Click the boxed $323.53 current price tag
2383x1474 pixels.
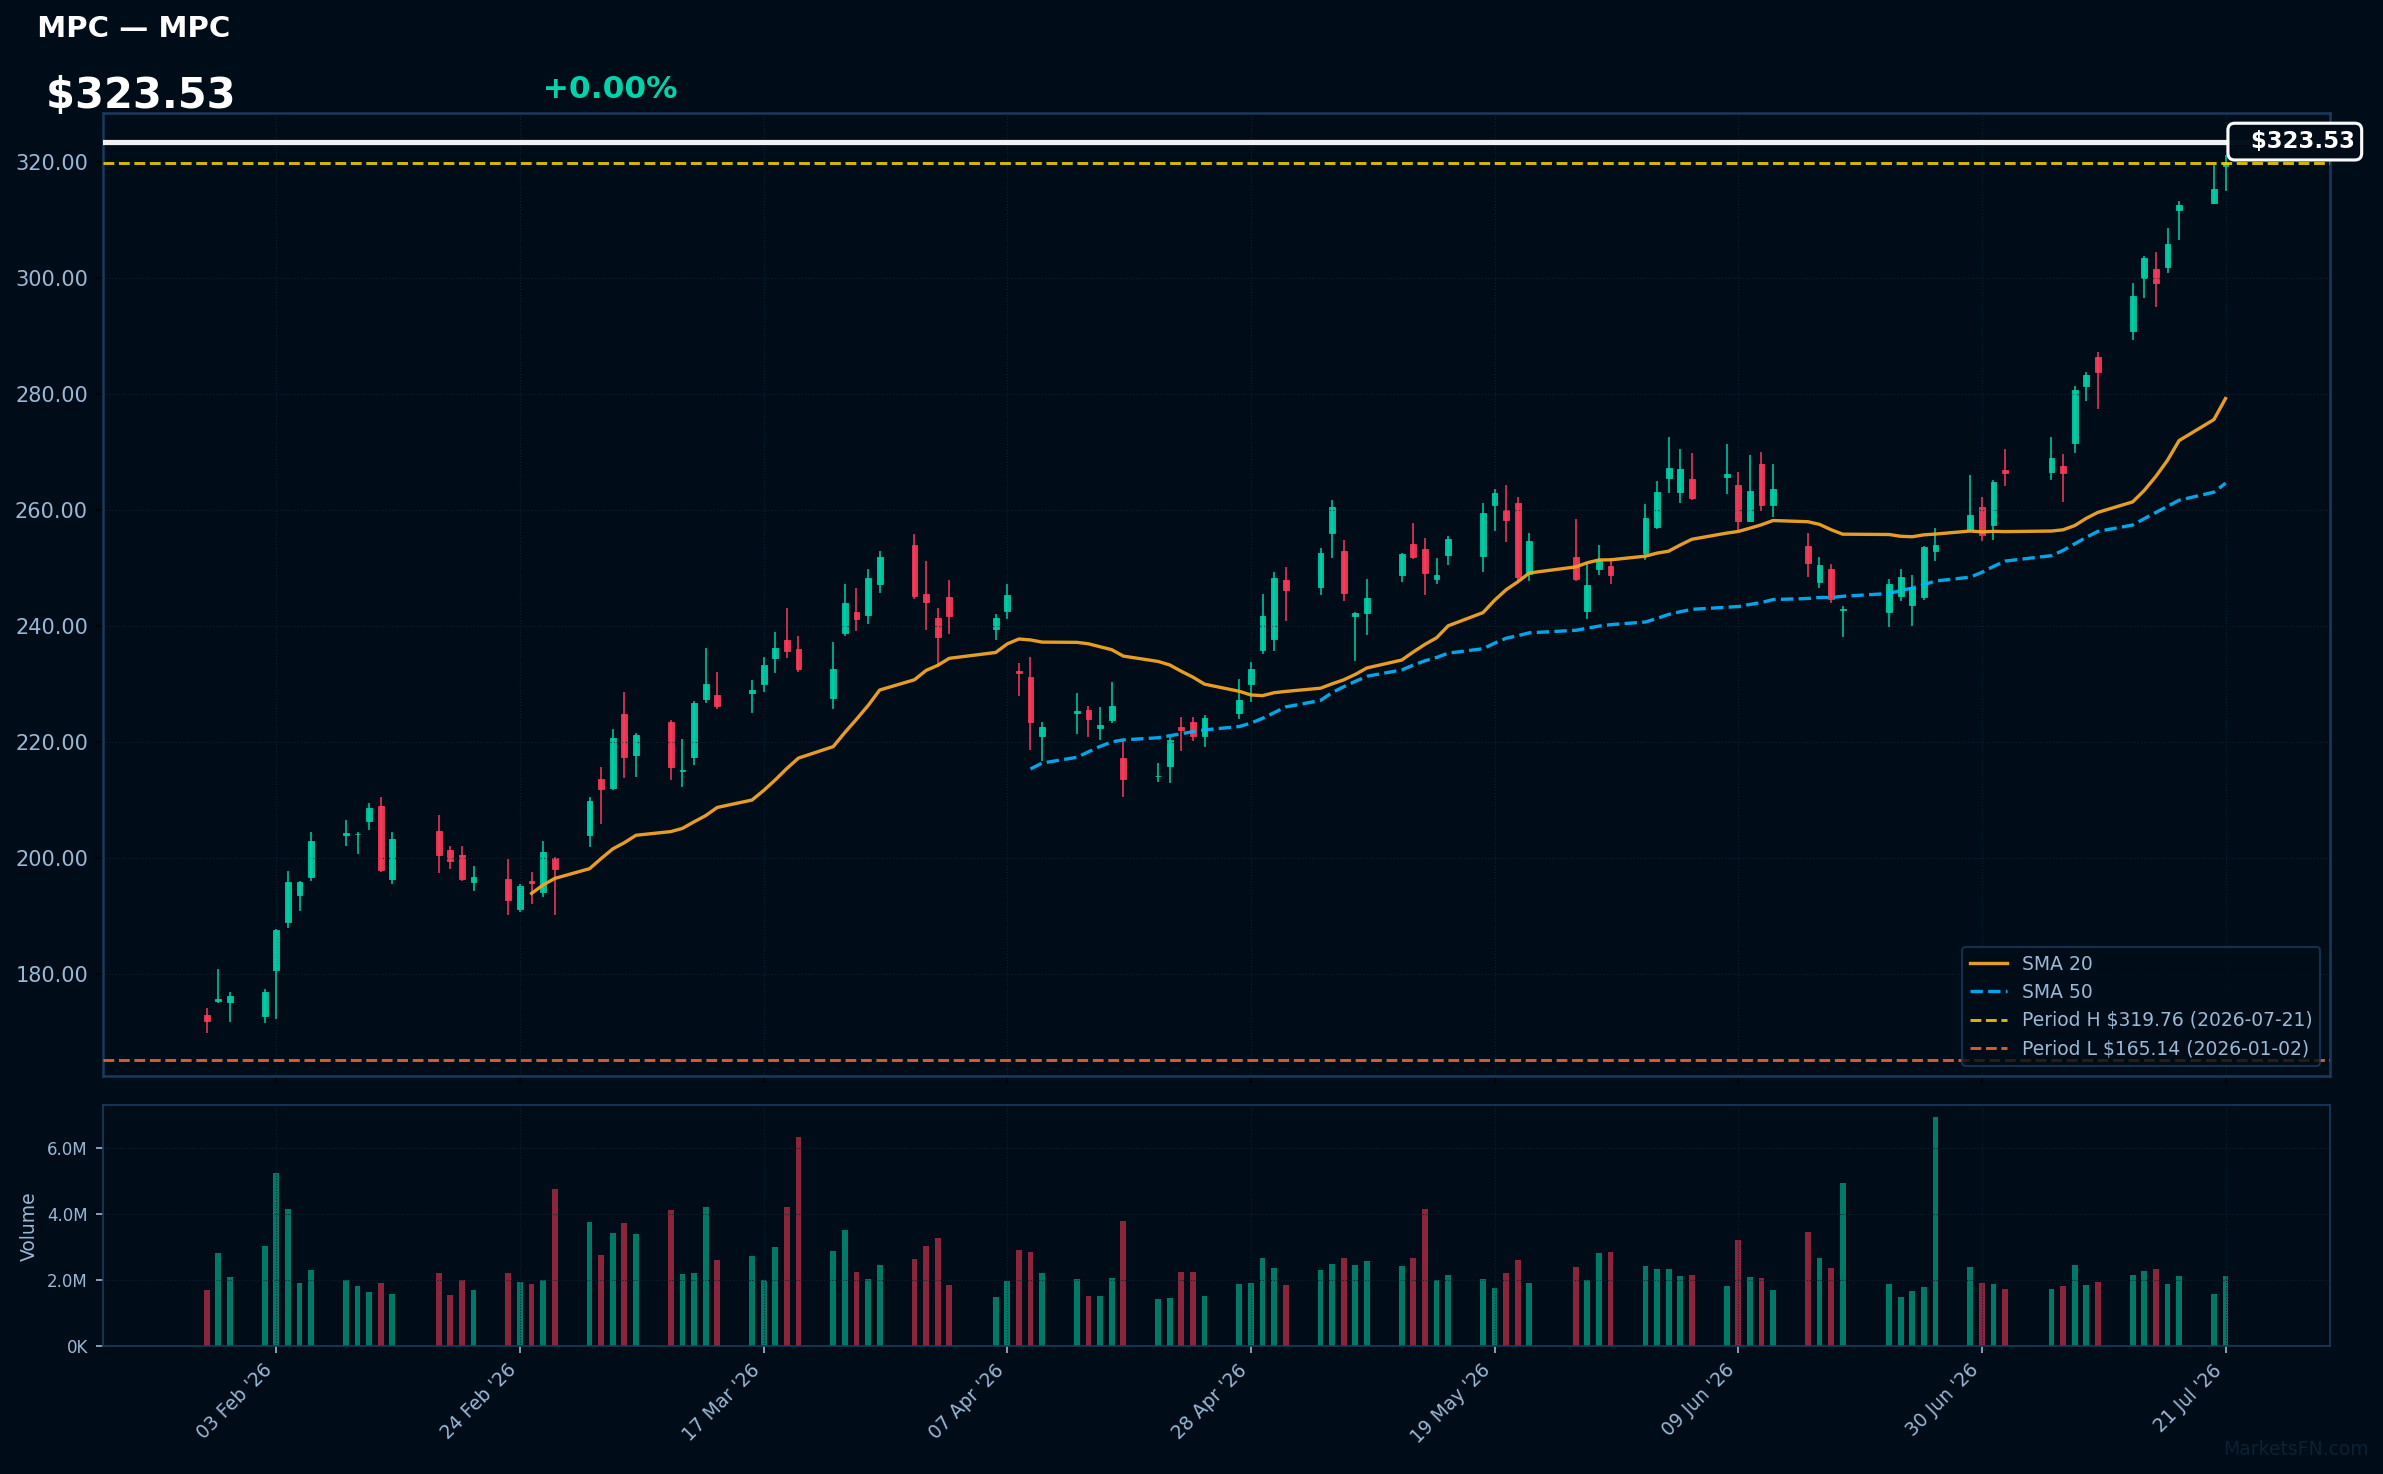[2294, 141]
